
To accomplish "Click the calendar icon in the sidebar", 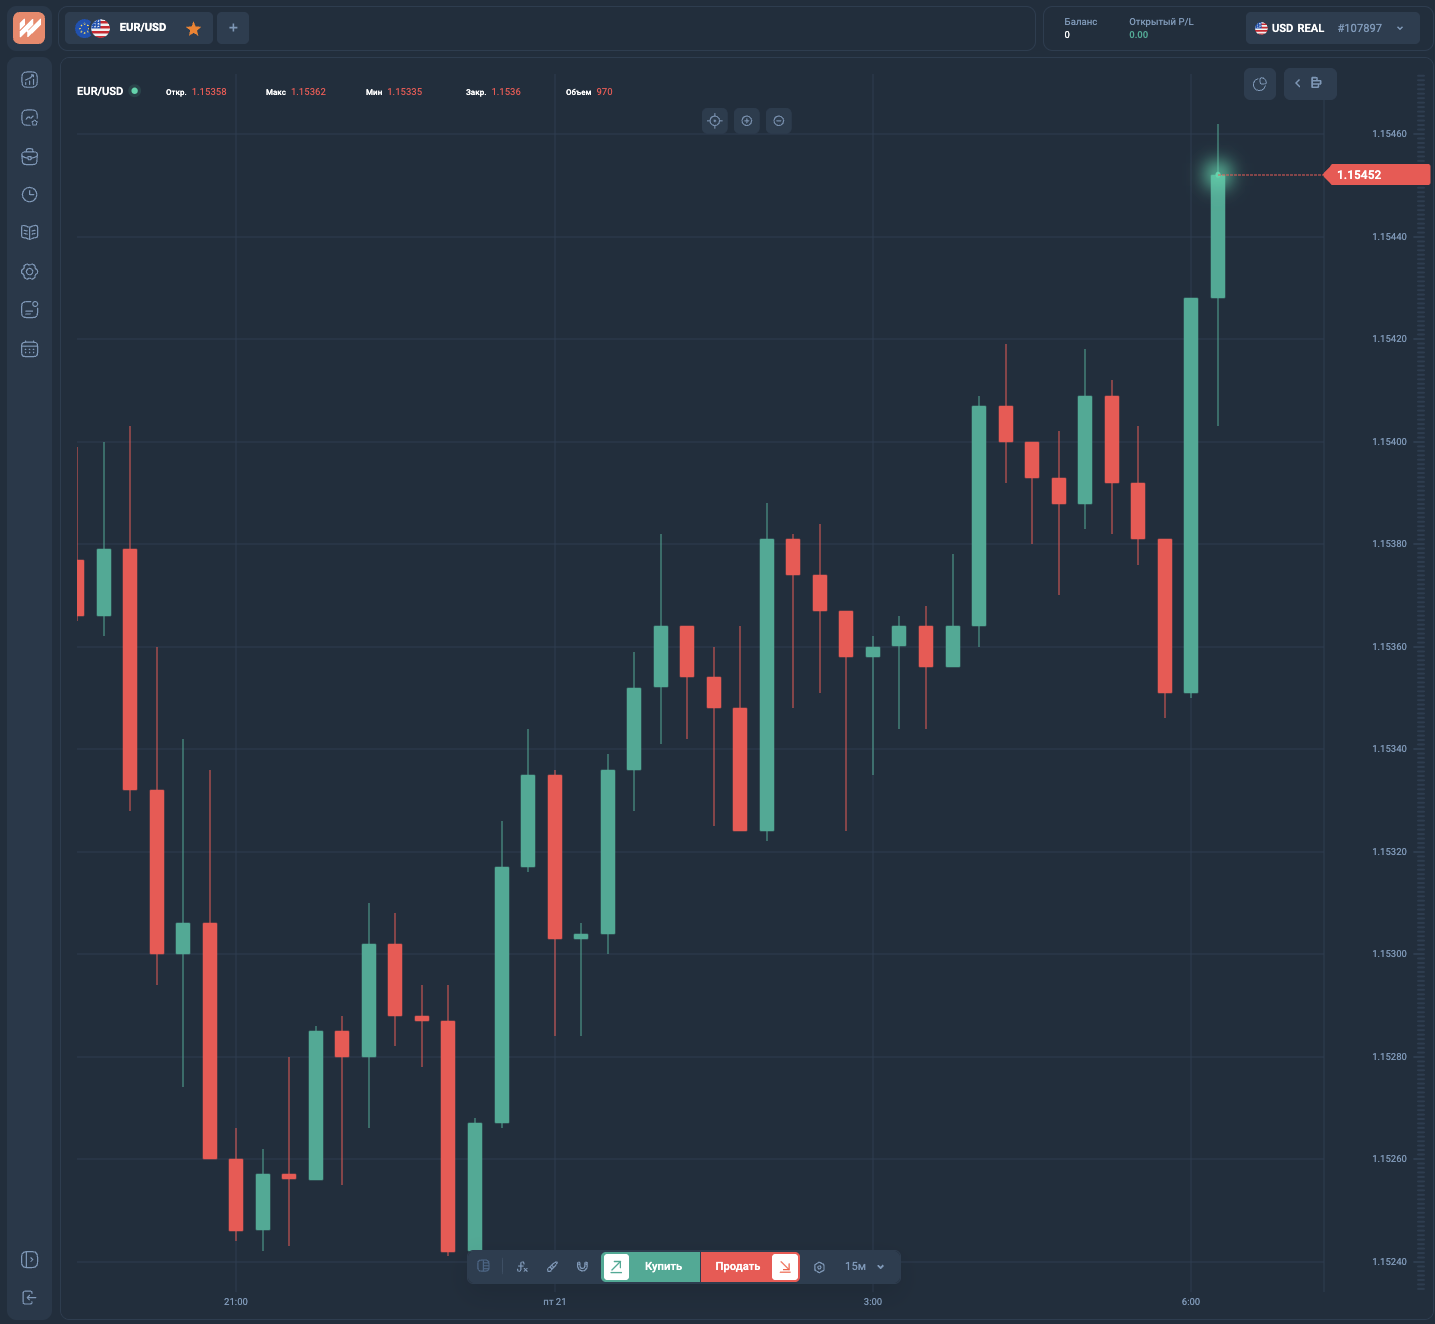I will pos(29,349).
